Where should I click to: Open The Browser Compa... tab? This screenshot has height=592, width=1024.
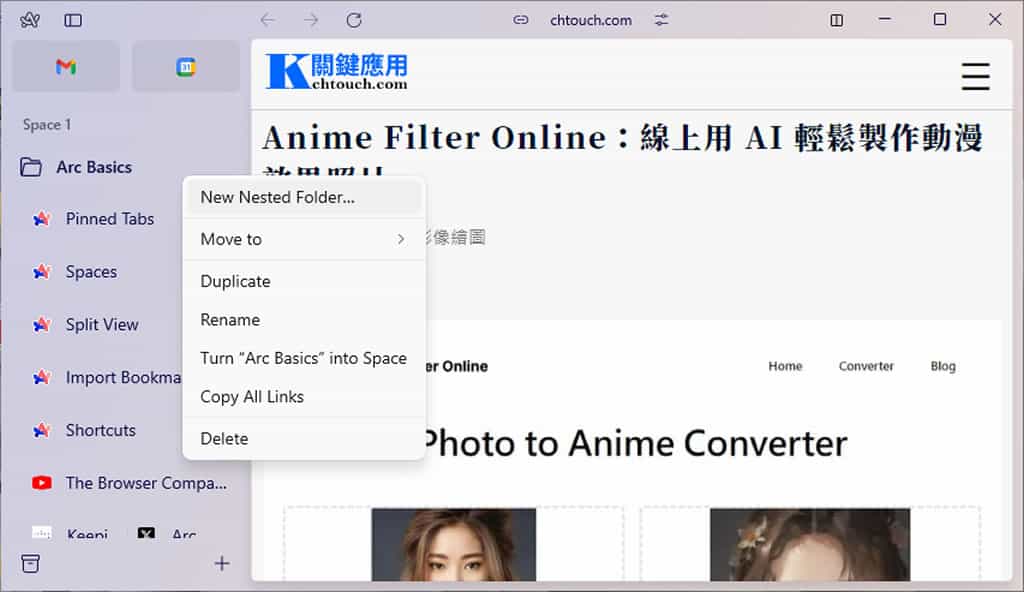[146, 483]
